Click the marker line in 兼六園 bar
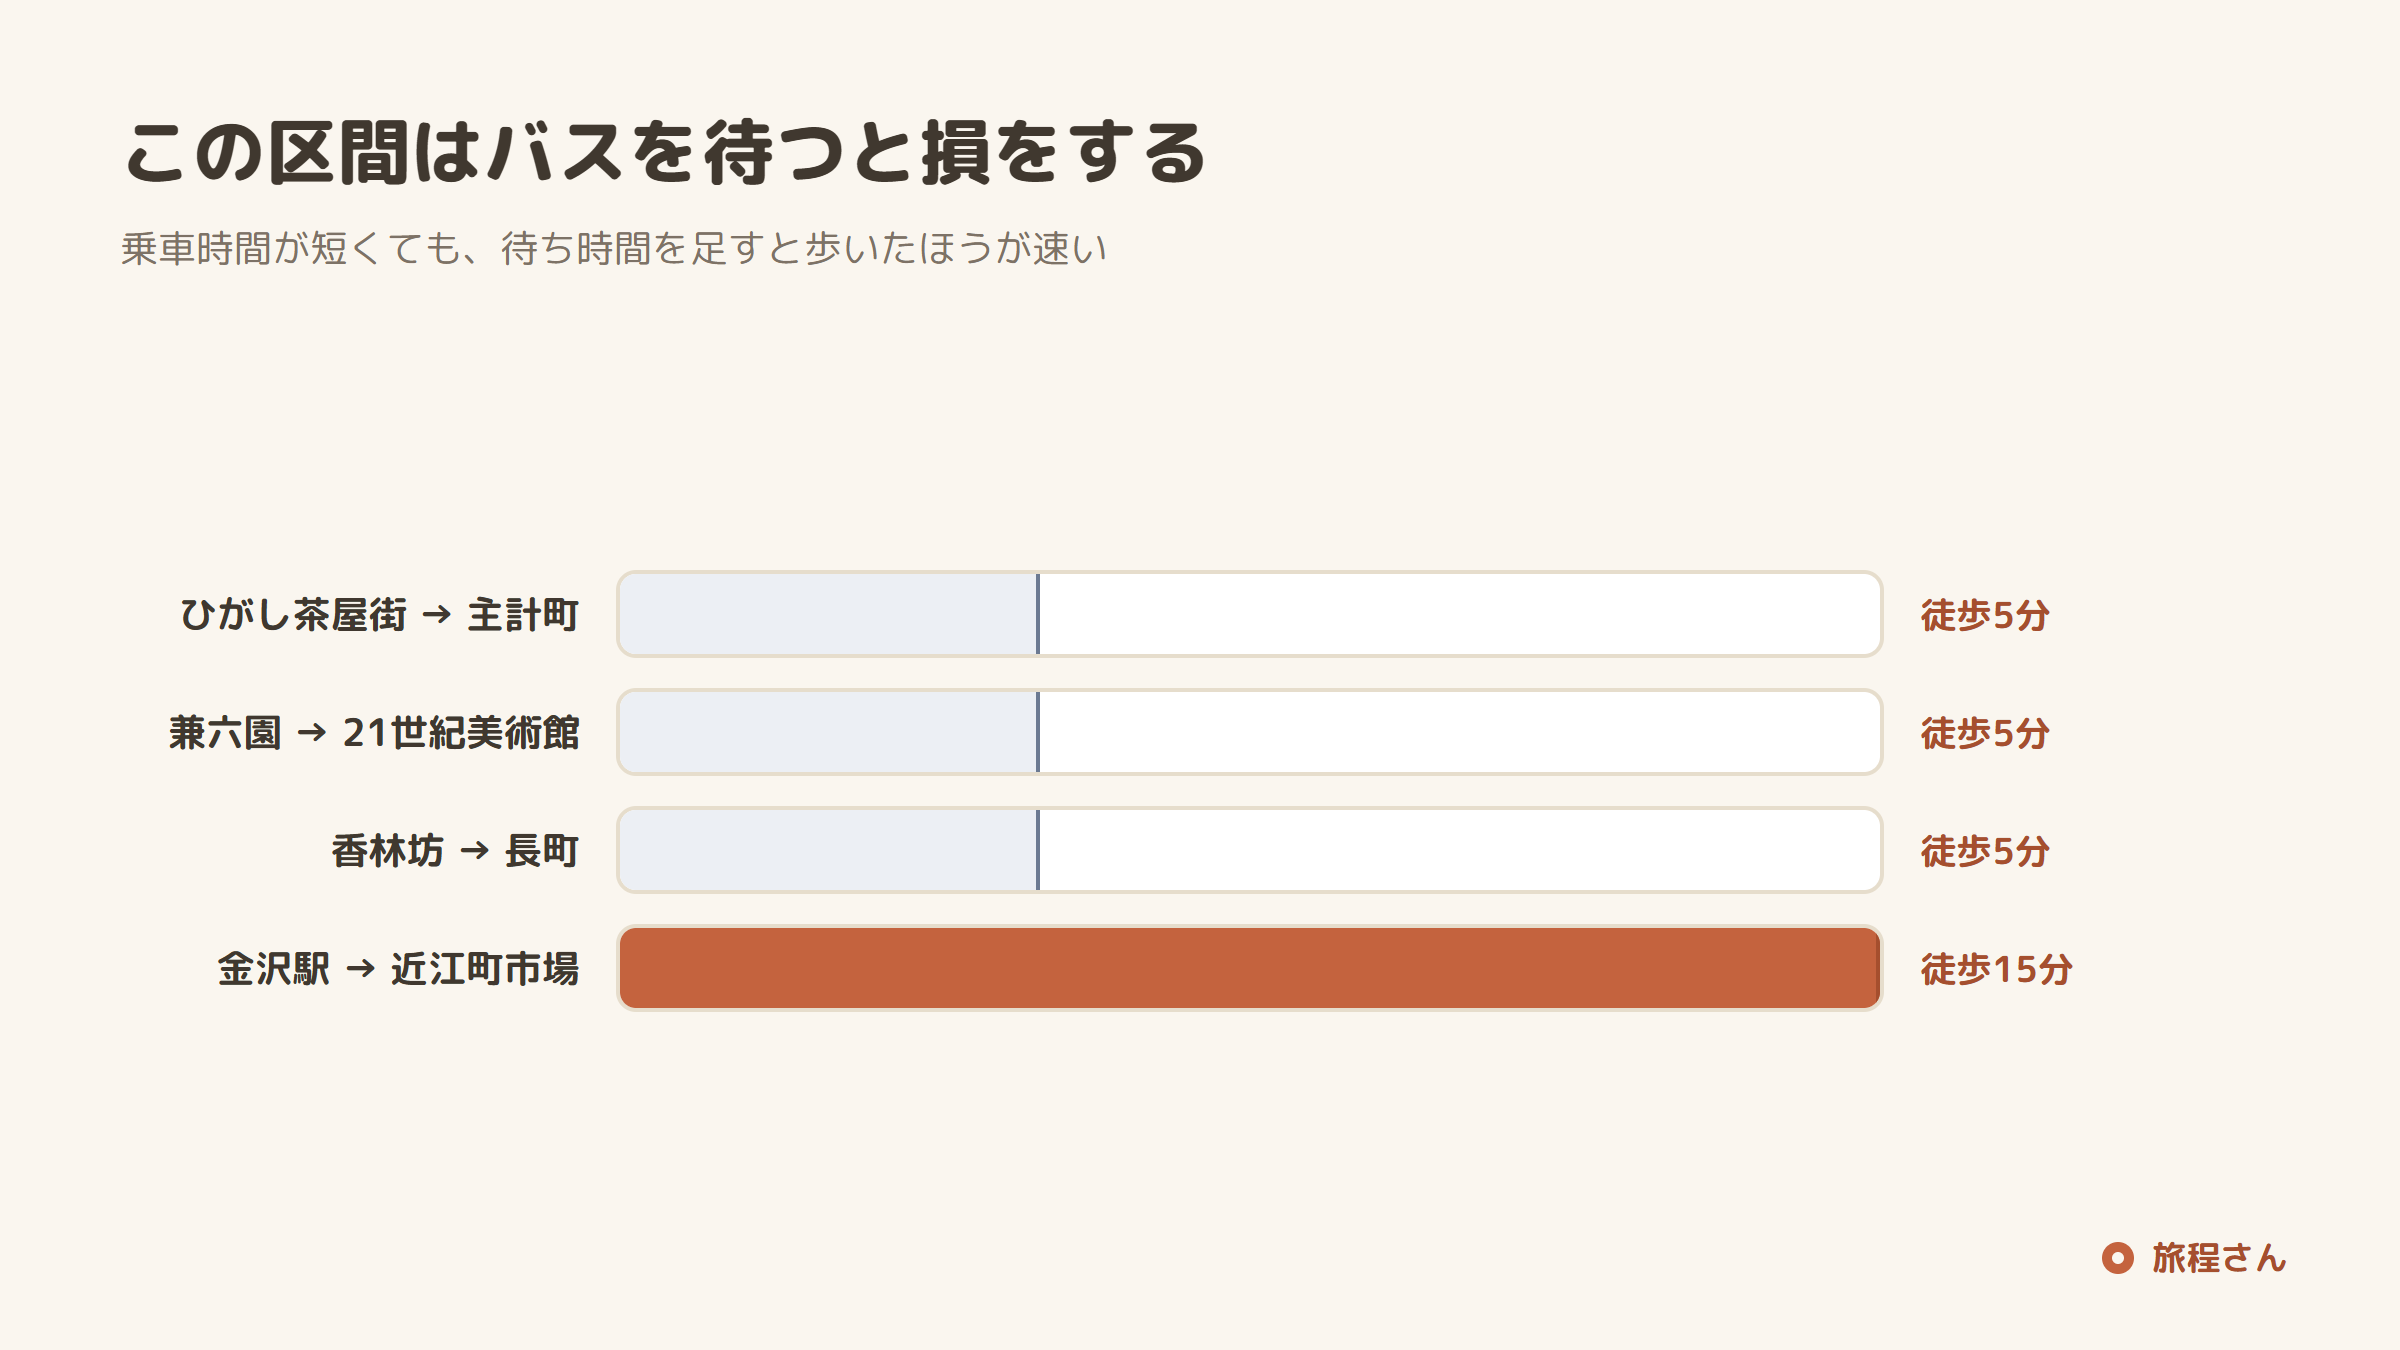 (1038, 732)
